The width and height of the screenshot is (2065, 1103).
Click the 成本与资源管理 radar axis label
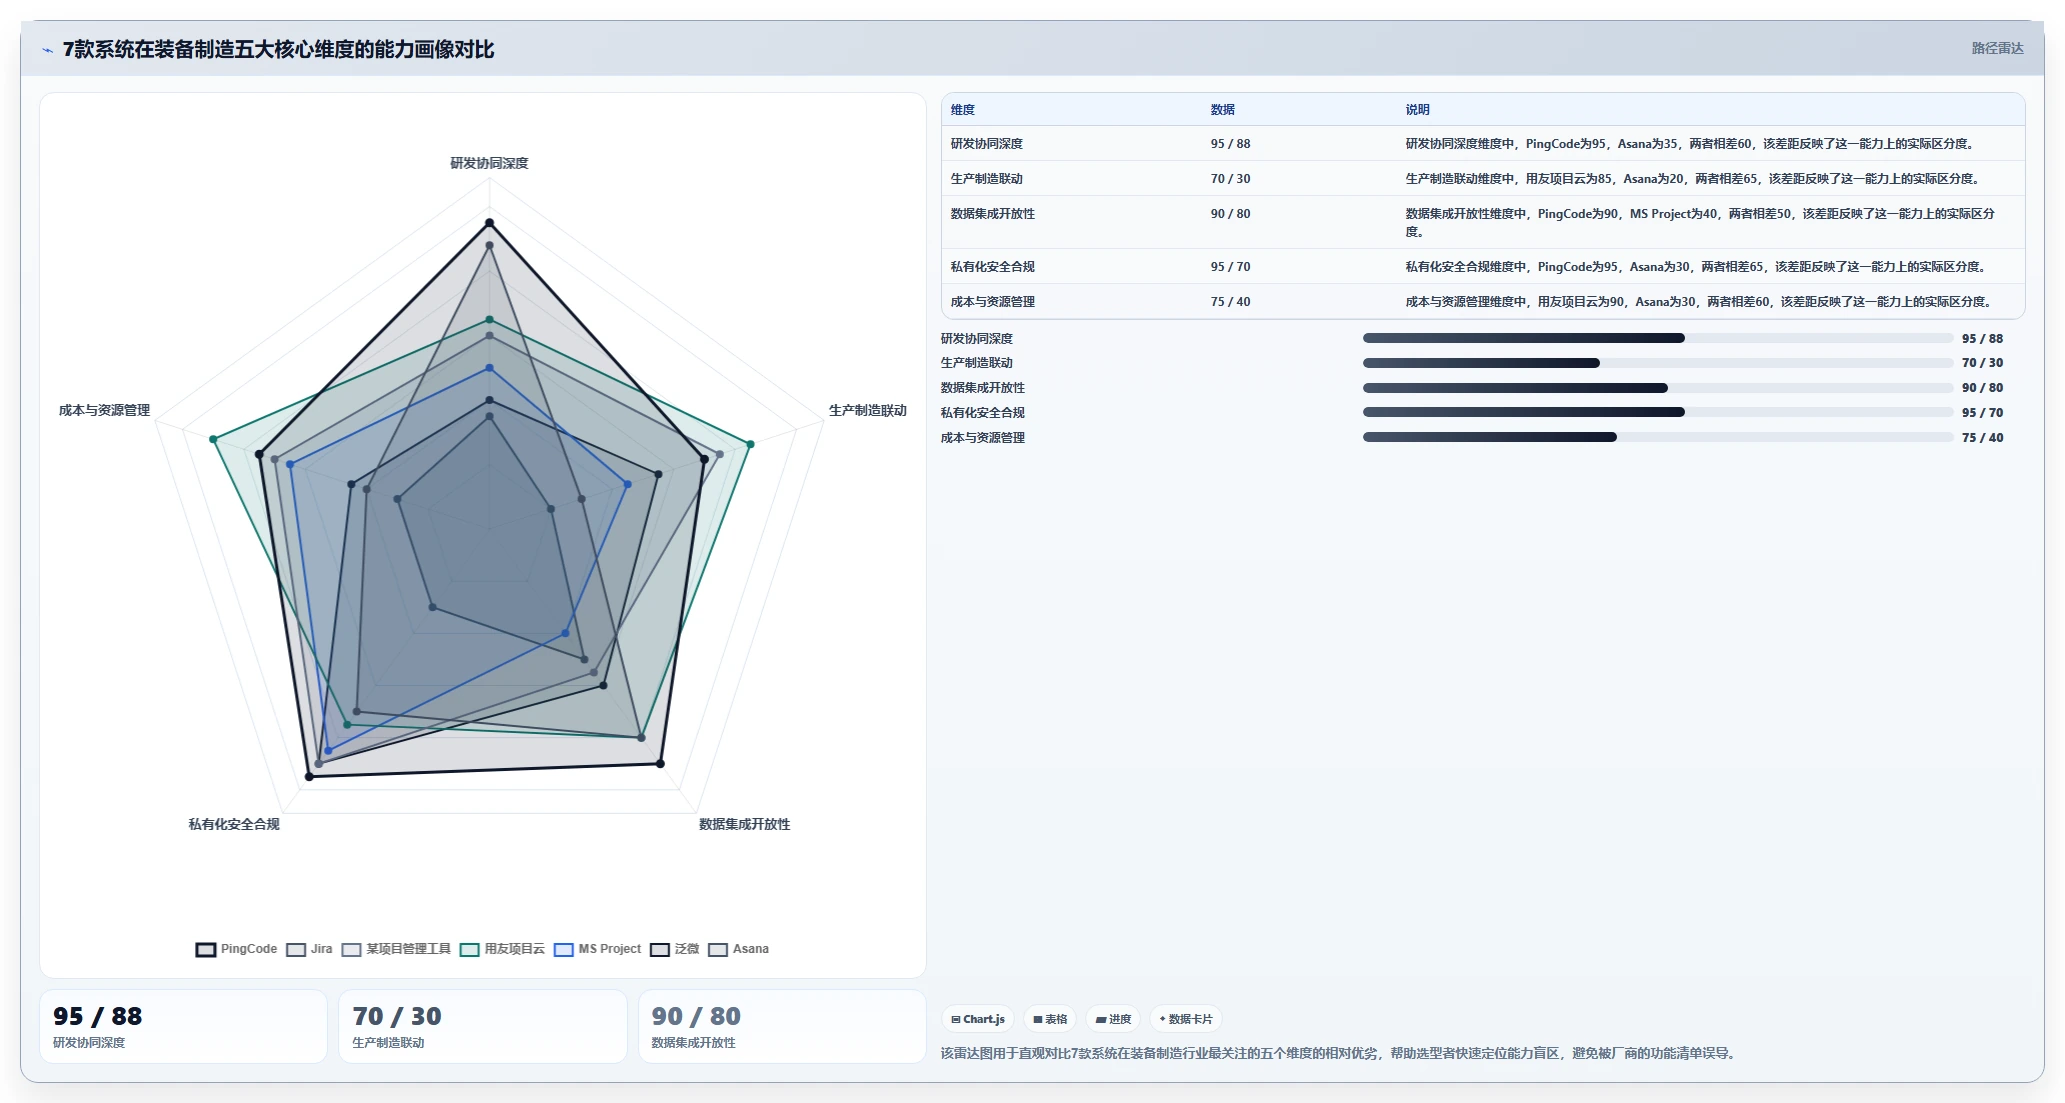104,410
